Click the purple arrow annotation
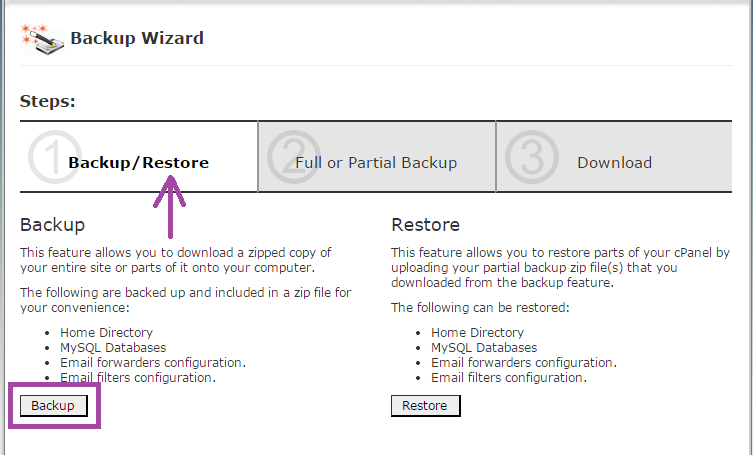This screenshot has height=455, width=753. point(170,207)
